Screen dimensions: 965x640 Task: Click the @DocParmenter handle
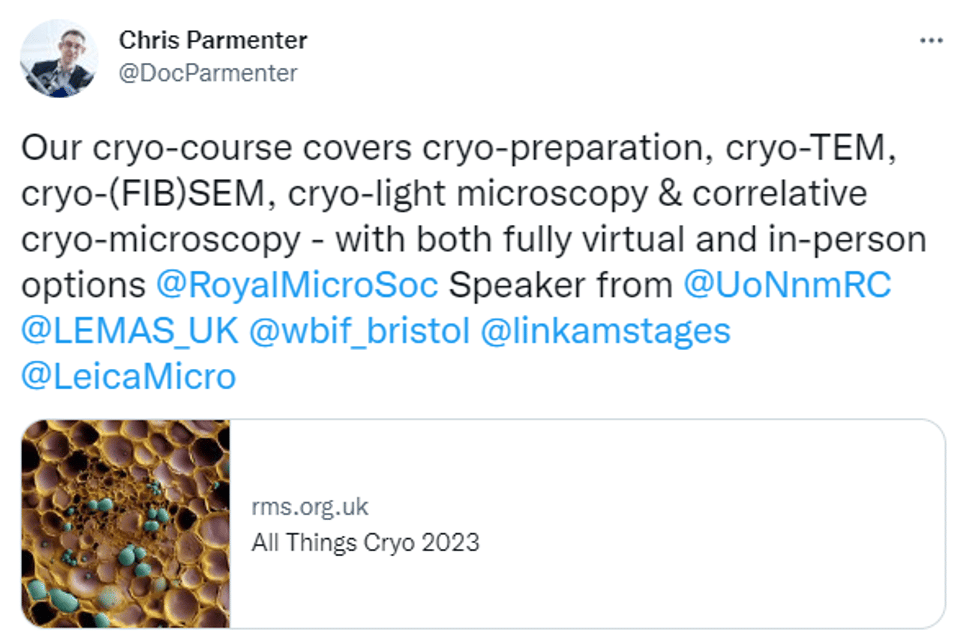208,73
